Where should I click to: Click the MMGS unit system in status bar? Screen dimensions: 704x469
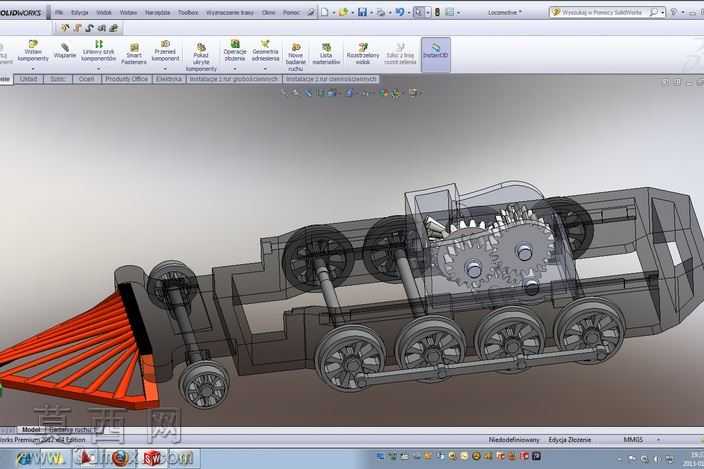[x=633, y=440]
